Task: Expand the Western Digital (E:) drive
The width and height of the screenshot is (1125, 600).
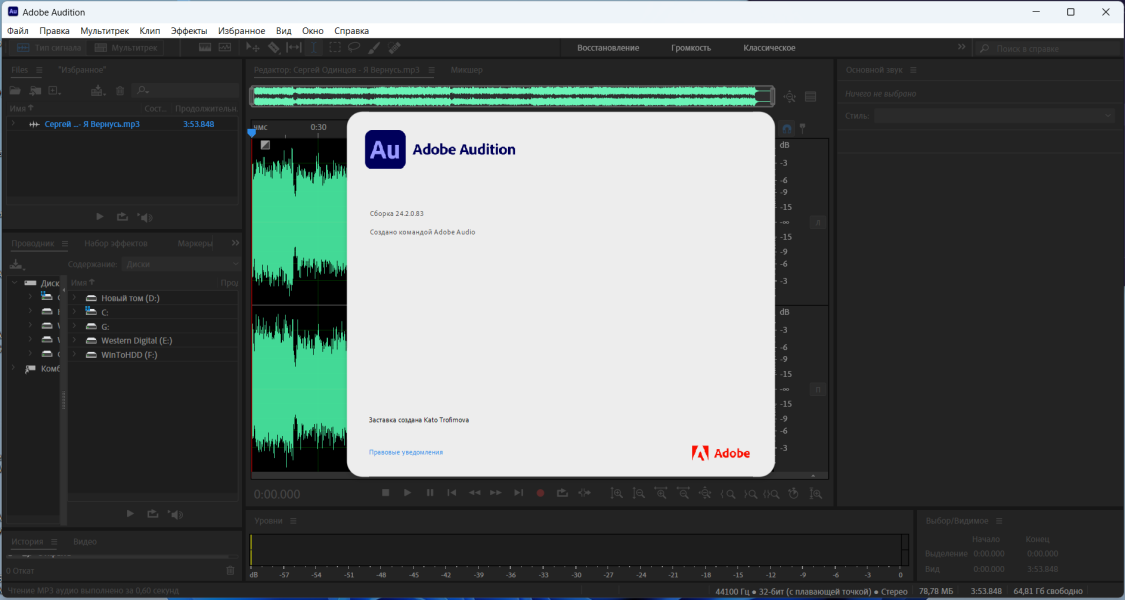Action: [x=75, y=340]
